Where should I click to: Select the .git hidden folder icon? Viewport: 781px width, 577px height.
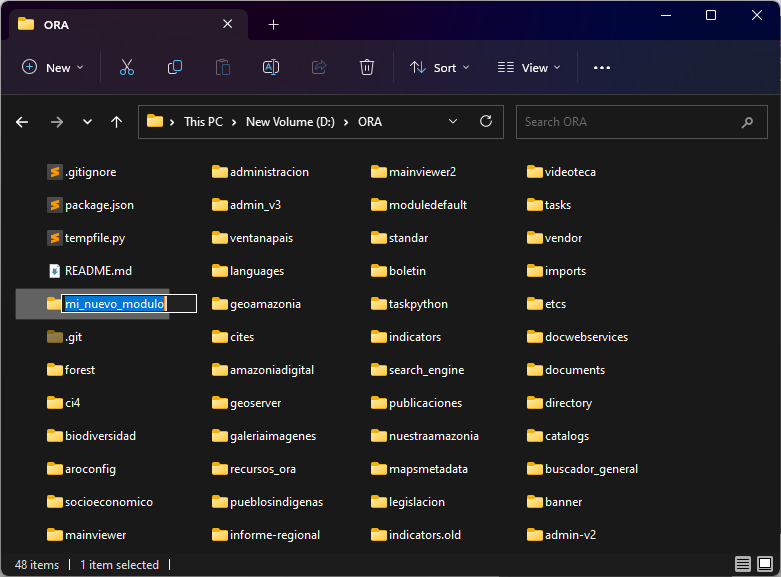[55, 337]
